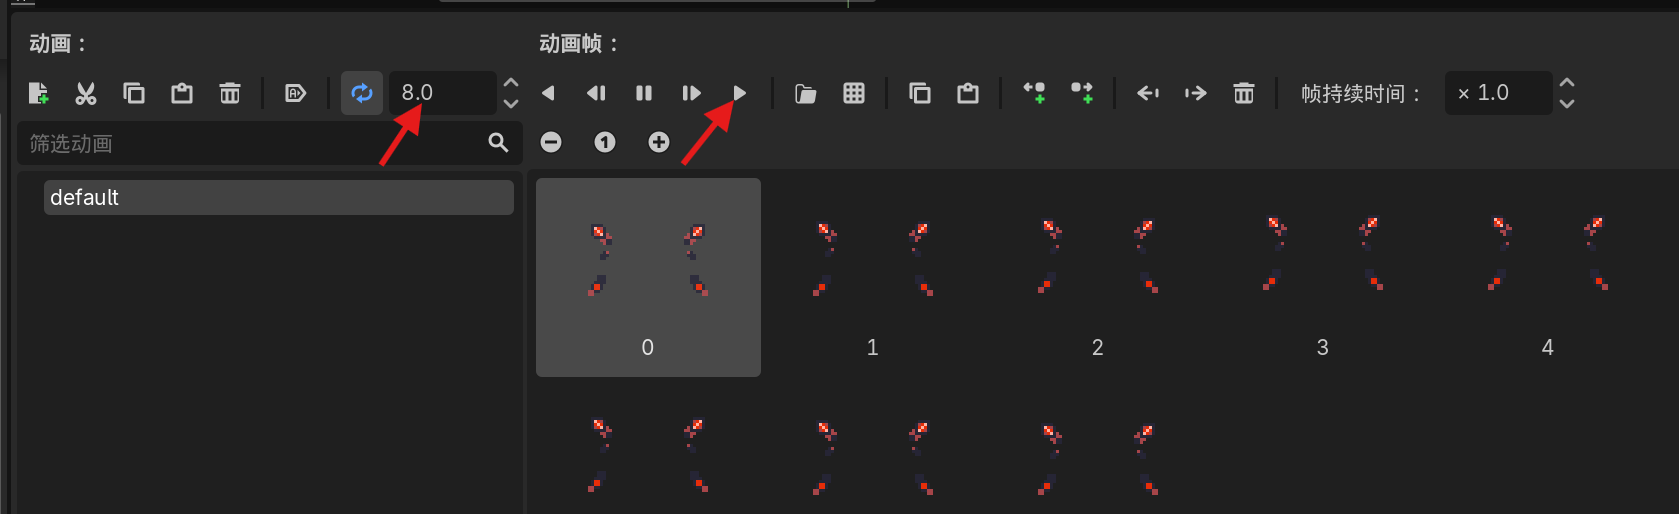The height and width of the screenshot is (514, 1679).
Task: Play the animation backwards from end
Action: [x=596, y=93]
